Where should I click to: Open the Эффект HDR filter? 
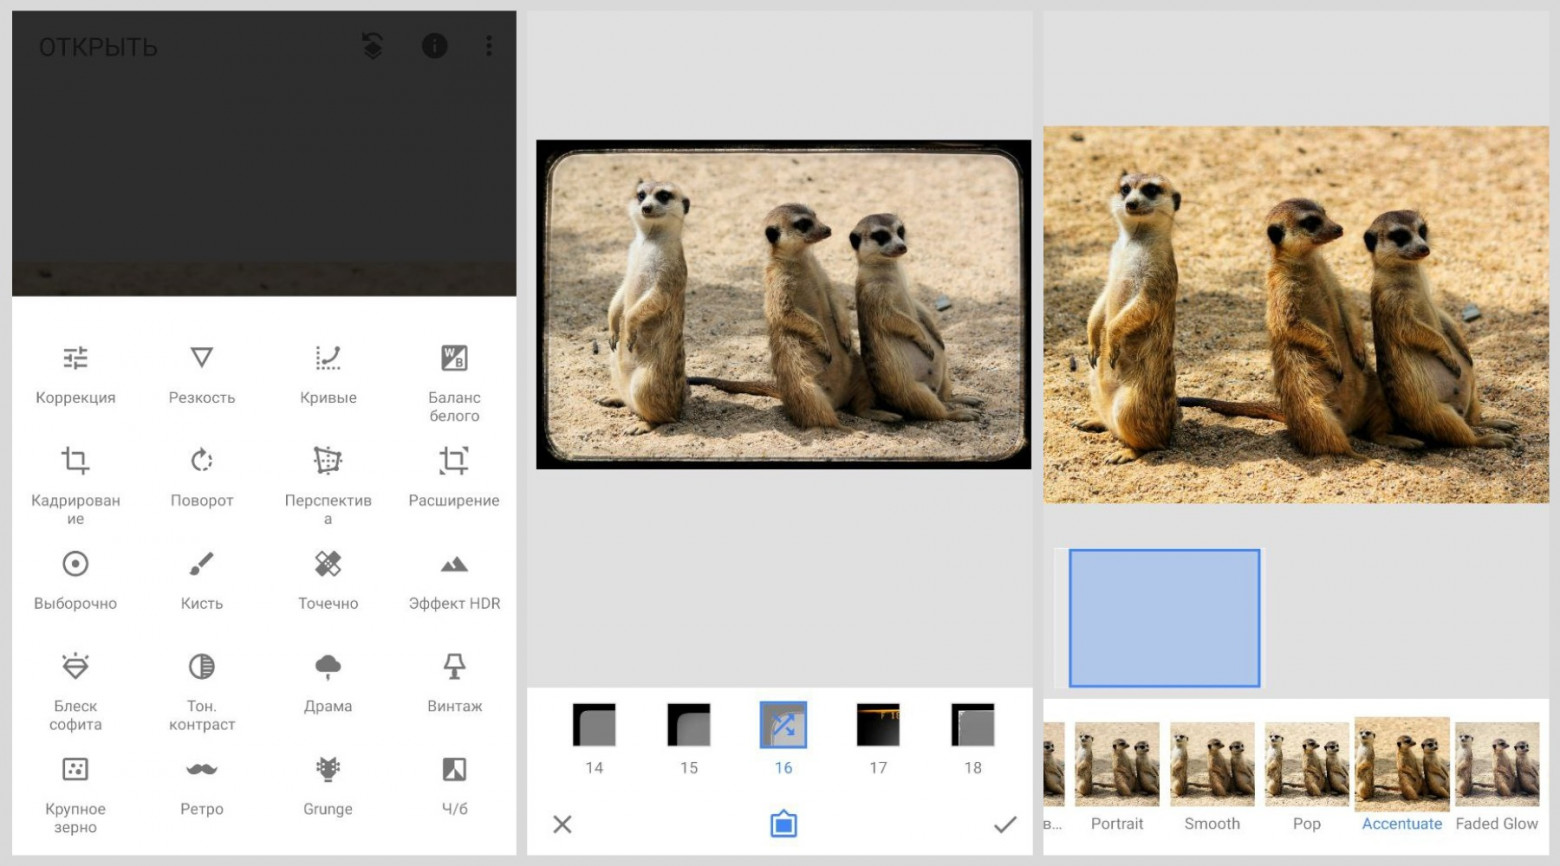coord(454,578)
